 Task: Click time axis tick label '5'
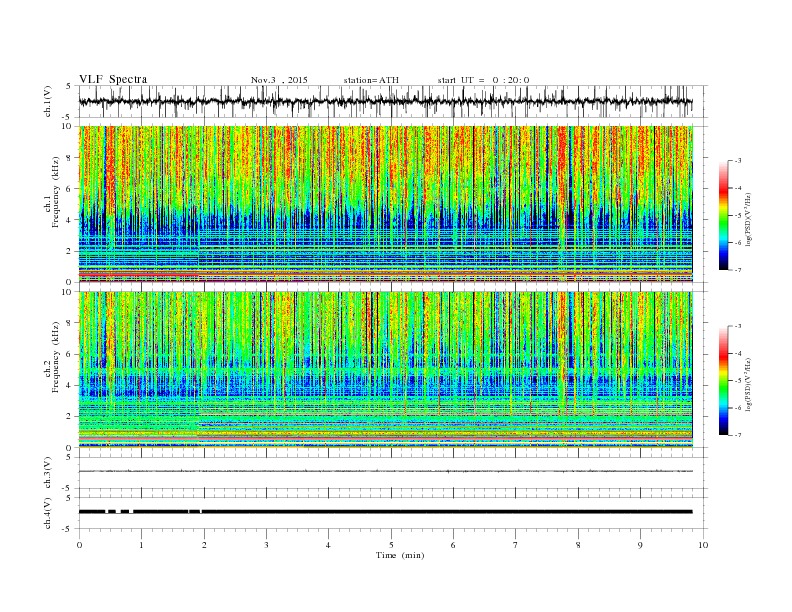(391, 545)
